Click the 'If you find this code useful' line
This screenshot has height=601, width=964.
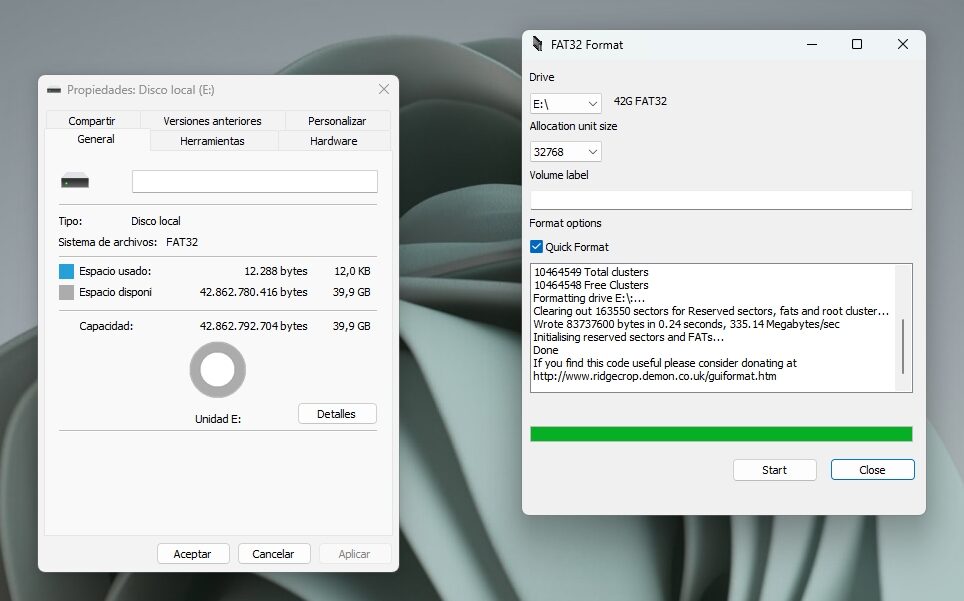click(x=665, y=363)
